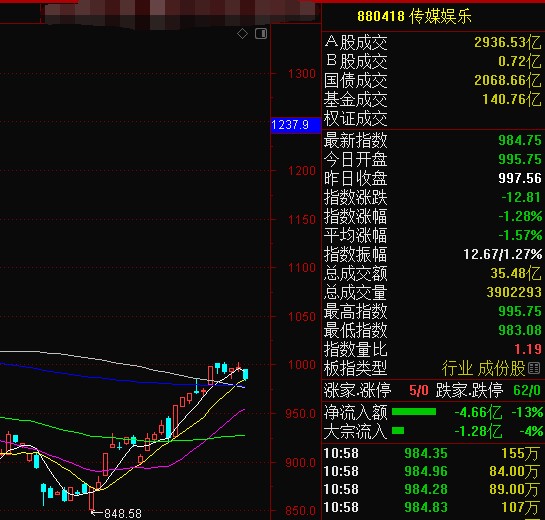Click the 1200 price axis label
The image size is (545, 520).
click(302, 171)
